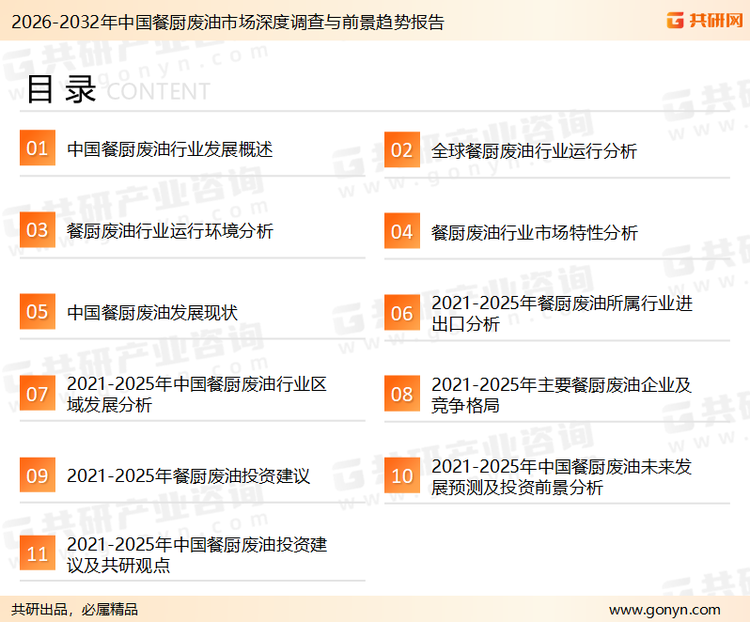The height and width of the screenshot is (622, 750).
Task: Open chapter 餐厨废油行业运行环境分析
Action: point(170,231)
